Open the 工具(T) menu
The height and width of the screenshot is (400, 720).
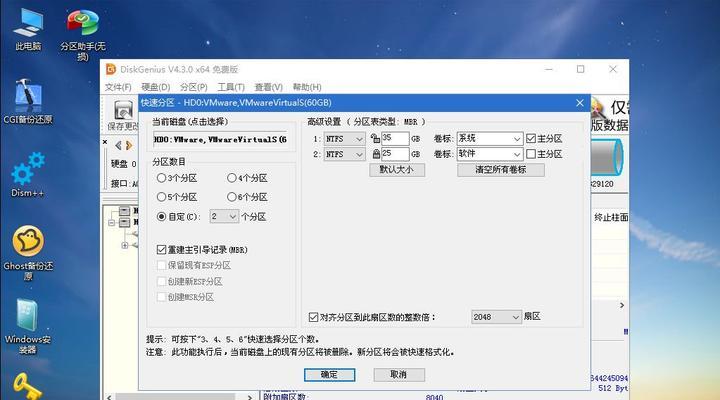231,87
